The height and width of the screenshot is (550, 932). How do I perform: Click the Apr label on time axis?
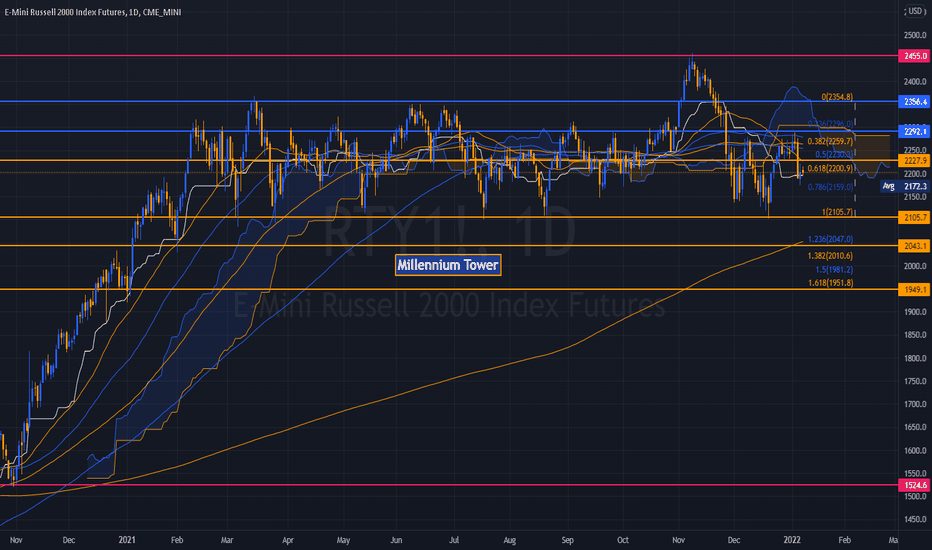pyautogui.click(x=288, y=540)
